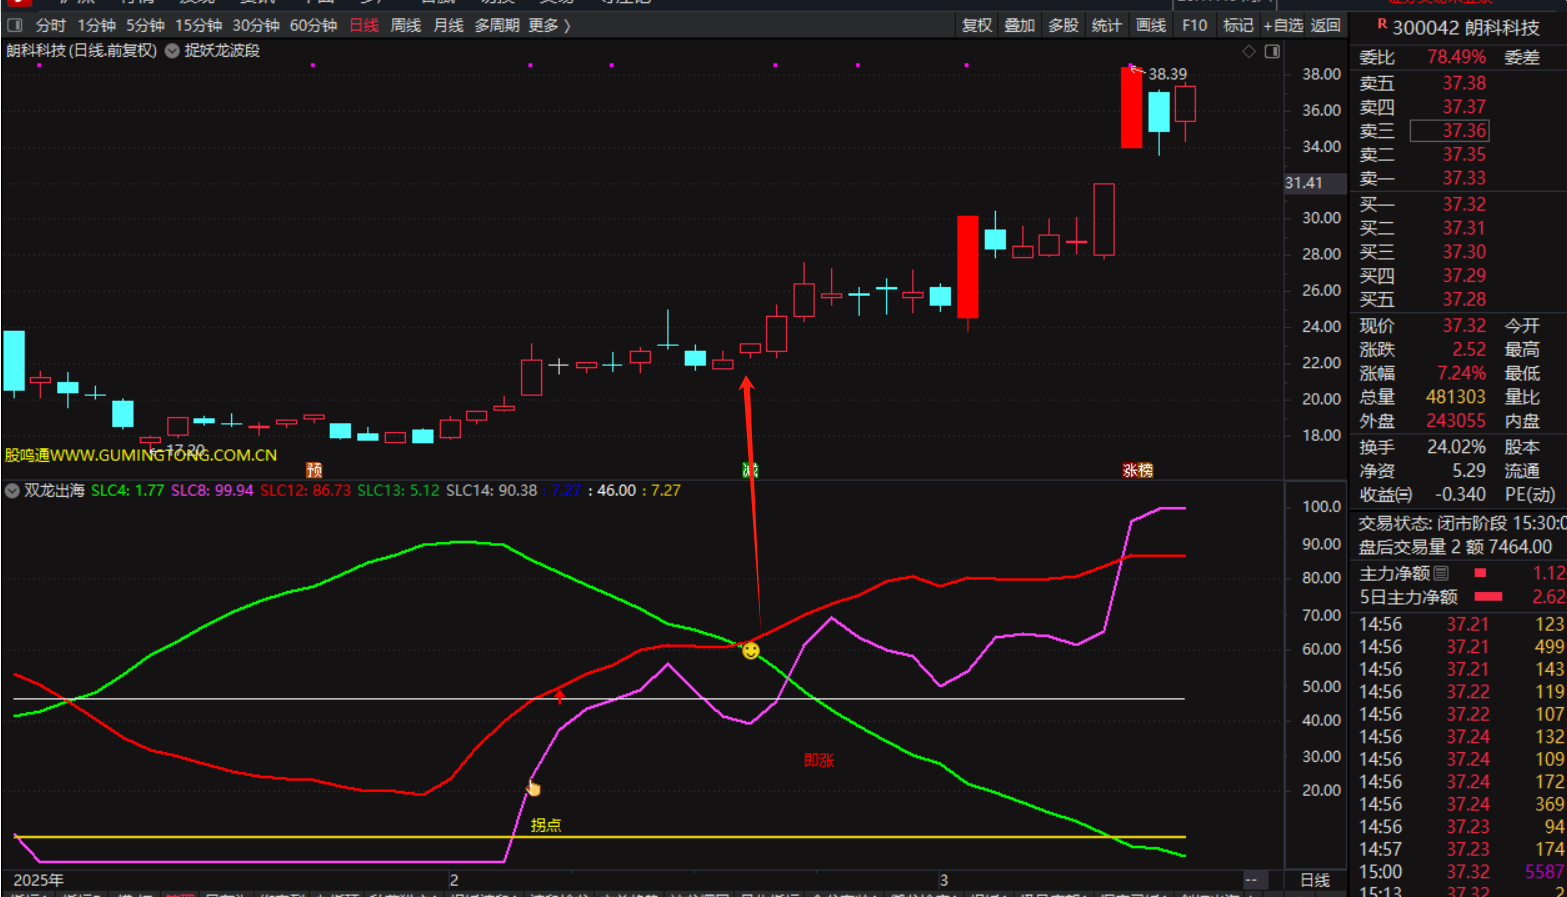Click the 复权 toolbar button
Screen dimensions: 1567x897
tap(976, 25)
